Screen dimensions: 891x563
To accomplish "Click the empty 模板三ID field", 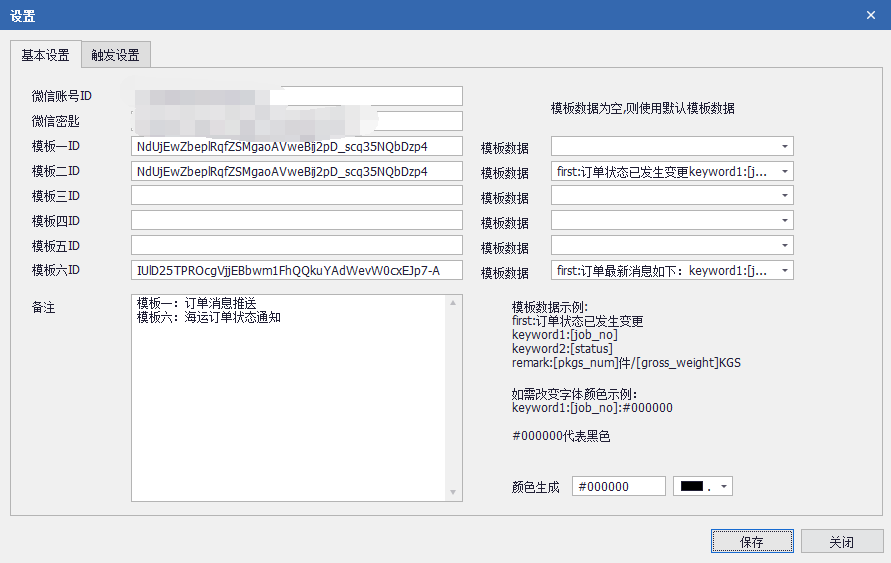I will click(x=296, y=196).
